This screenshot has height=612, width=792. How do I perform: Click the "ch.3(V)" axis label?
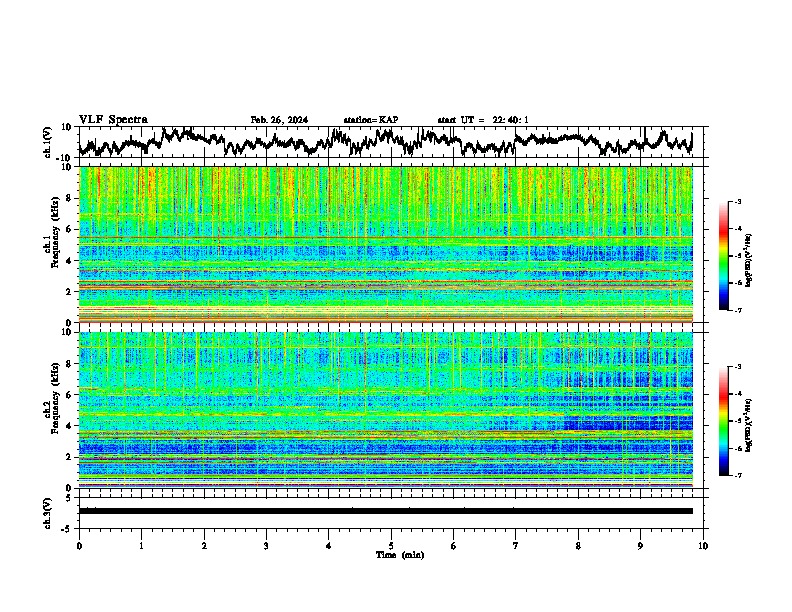point(48,513)
